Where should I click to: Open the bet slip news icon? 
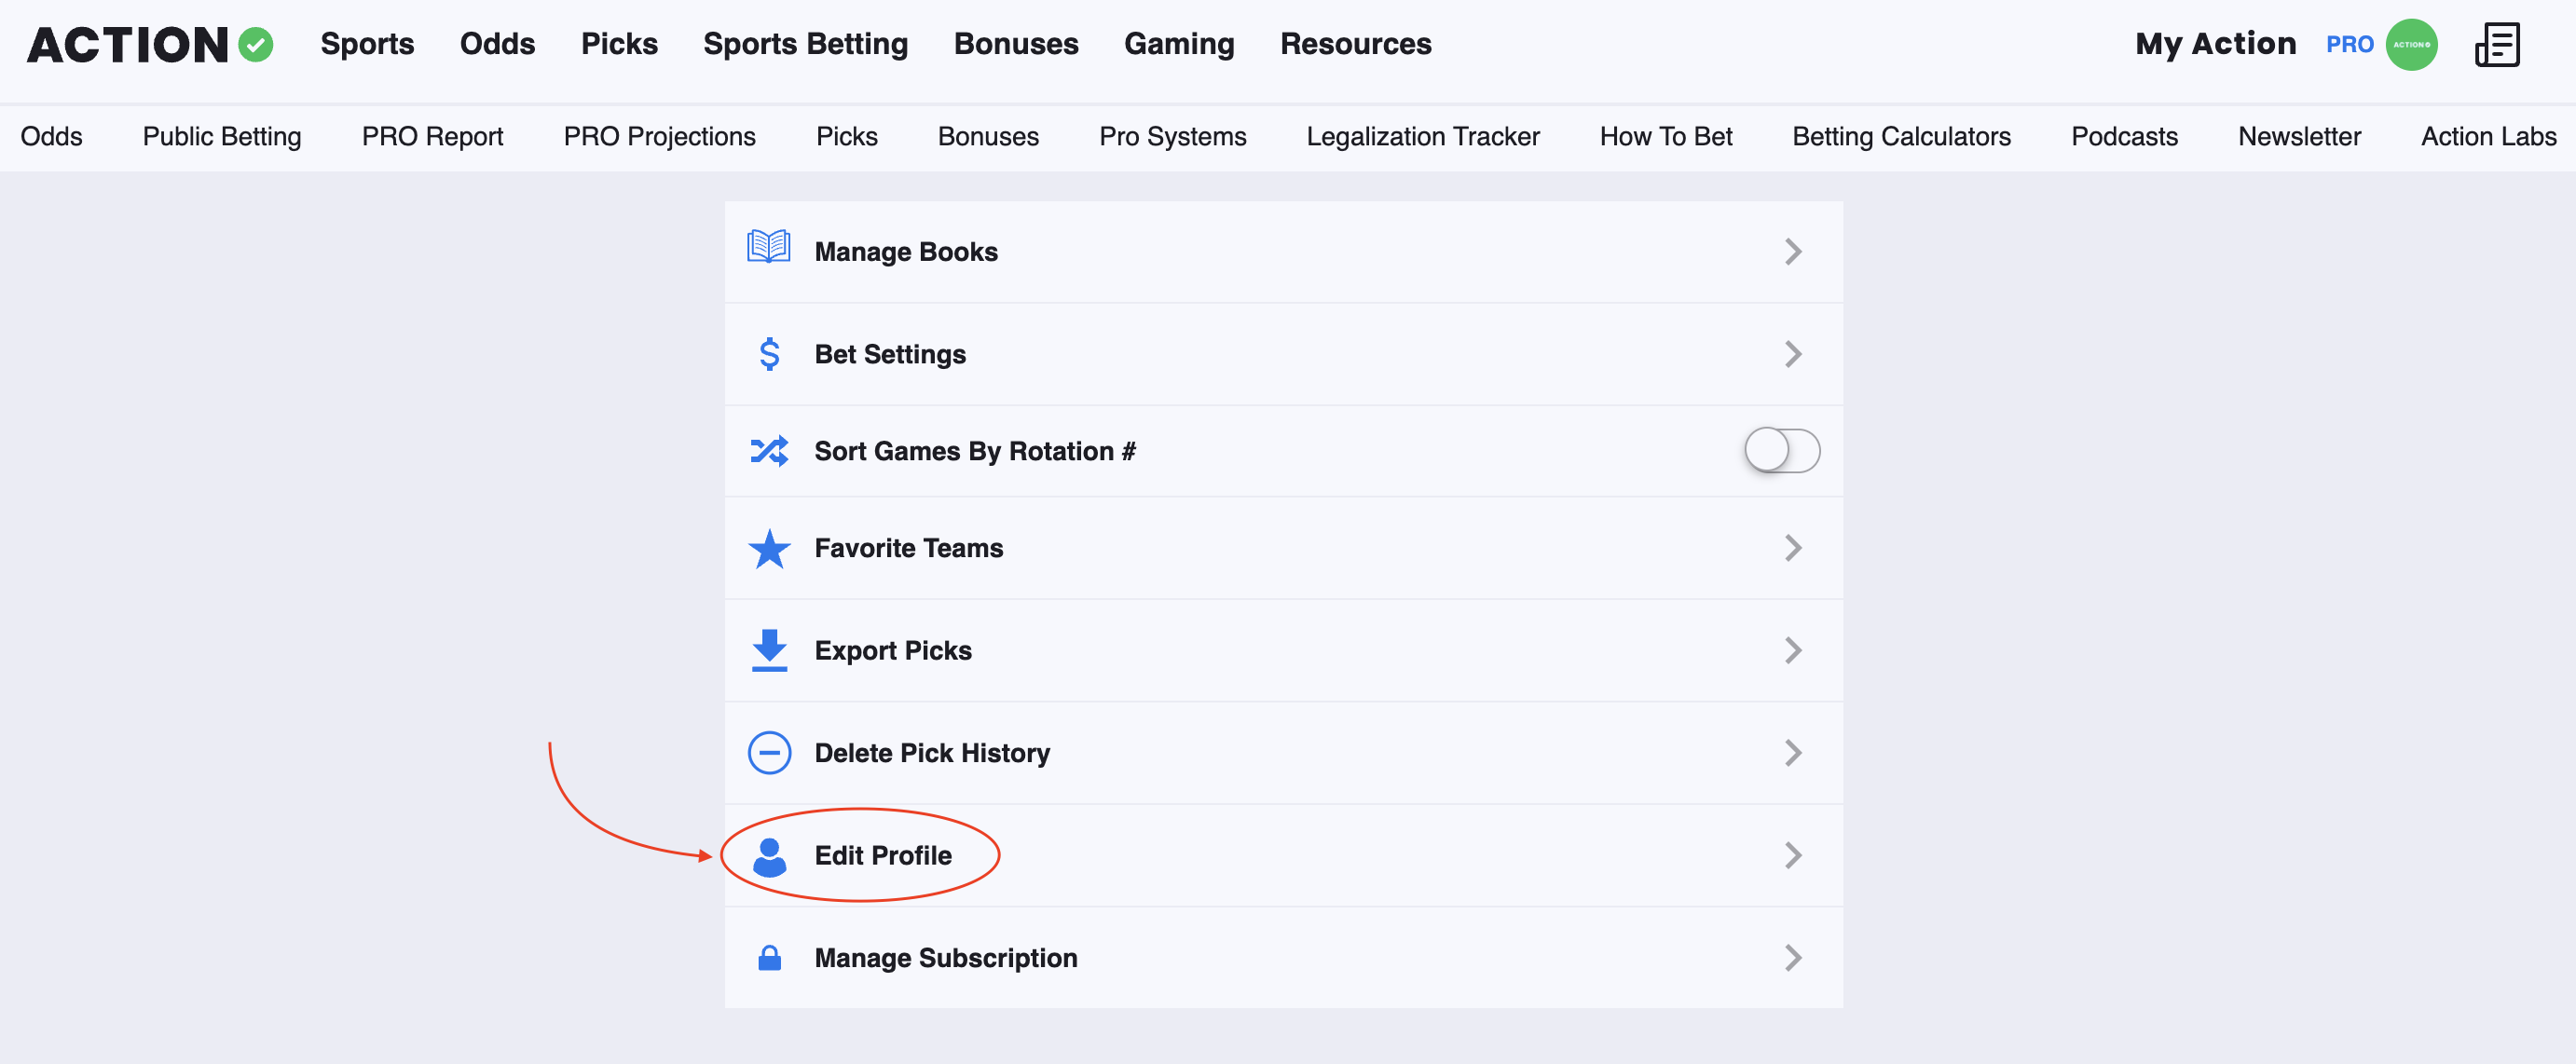click(x=2497, y=45)
